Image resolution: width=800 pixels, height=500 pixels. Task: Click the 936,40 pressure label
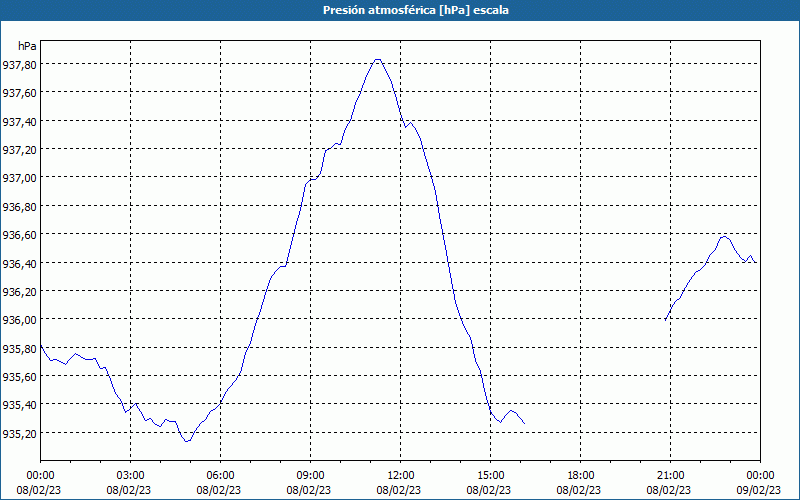click(x=19, y=263)
